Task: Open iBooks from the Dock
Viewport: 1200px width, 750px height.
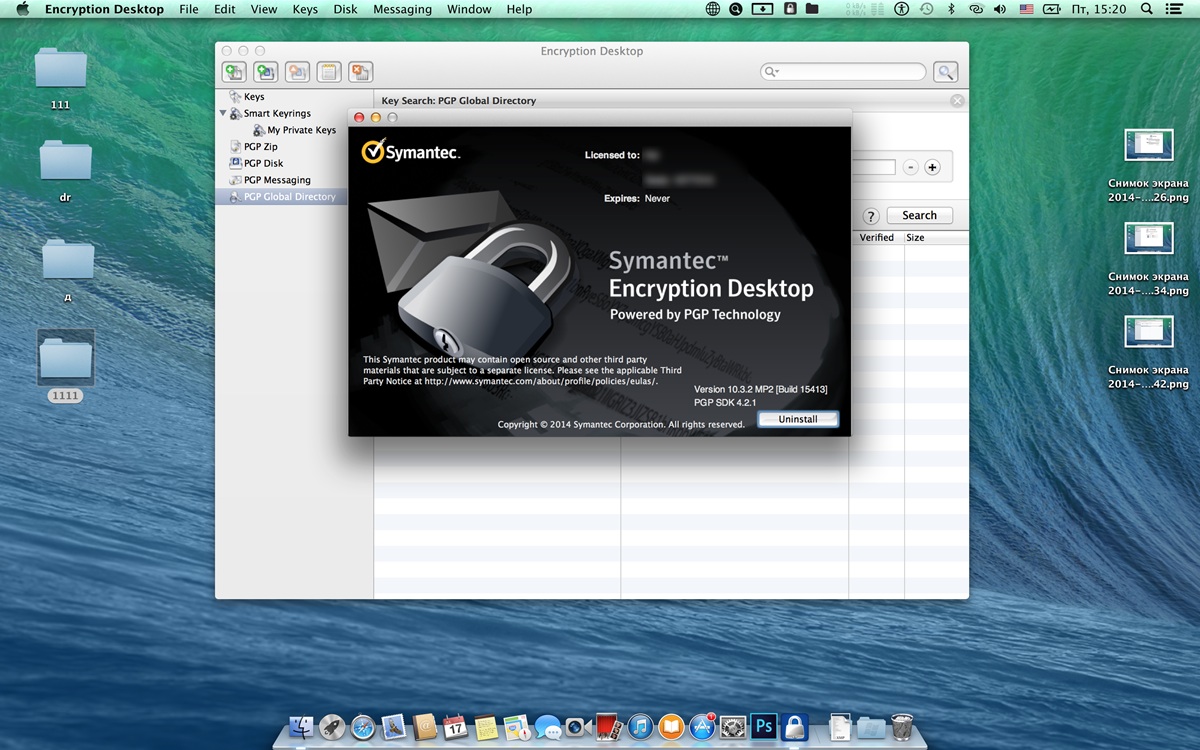Action: (672, 727)
